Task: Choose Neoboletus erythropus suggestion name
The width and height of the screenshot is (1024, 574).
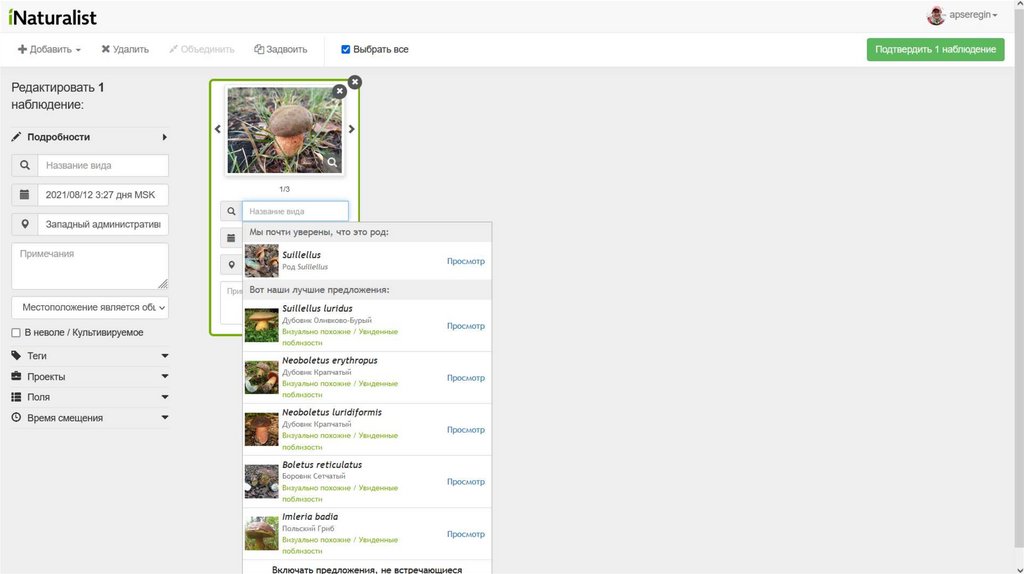Action: 330,360
